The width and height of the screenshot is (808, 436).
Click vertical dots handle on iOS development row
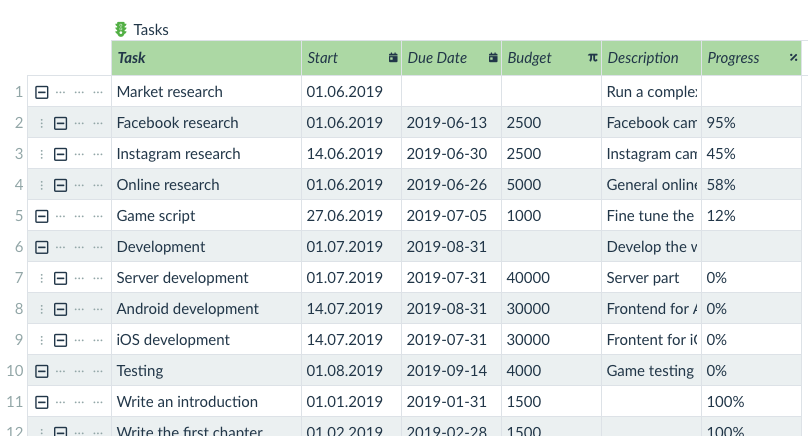click(42, 340)
